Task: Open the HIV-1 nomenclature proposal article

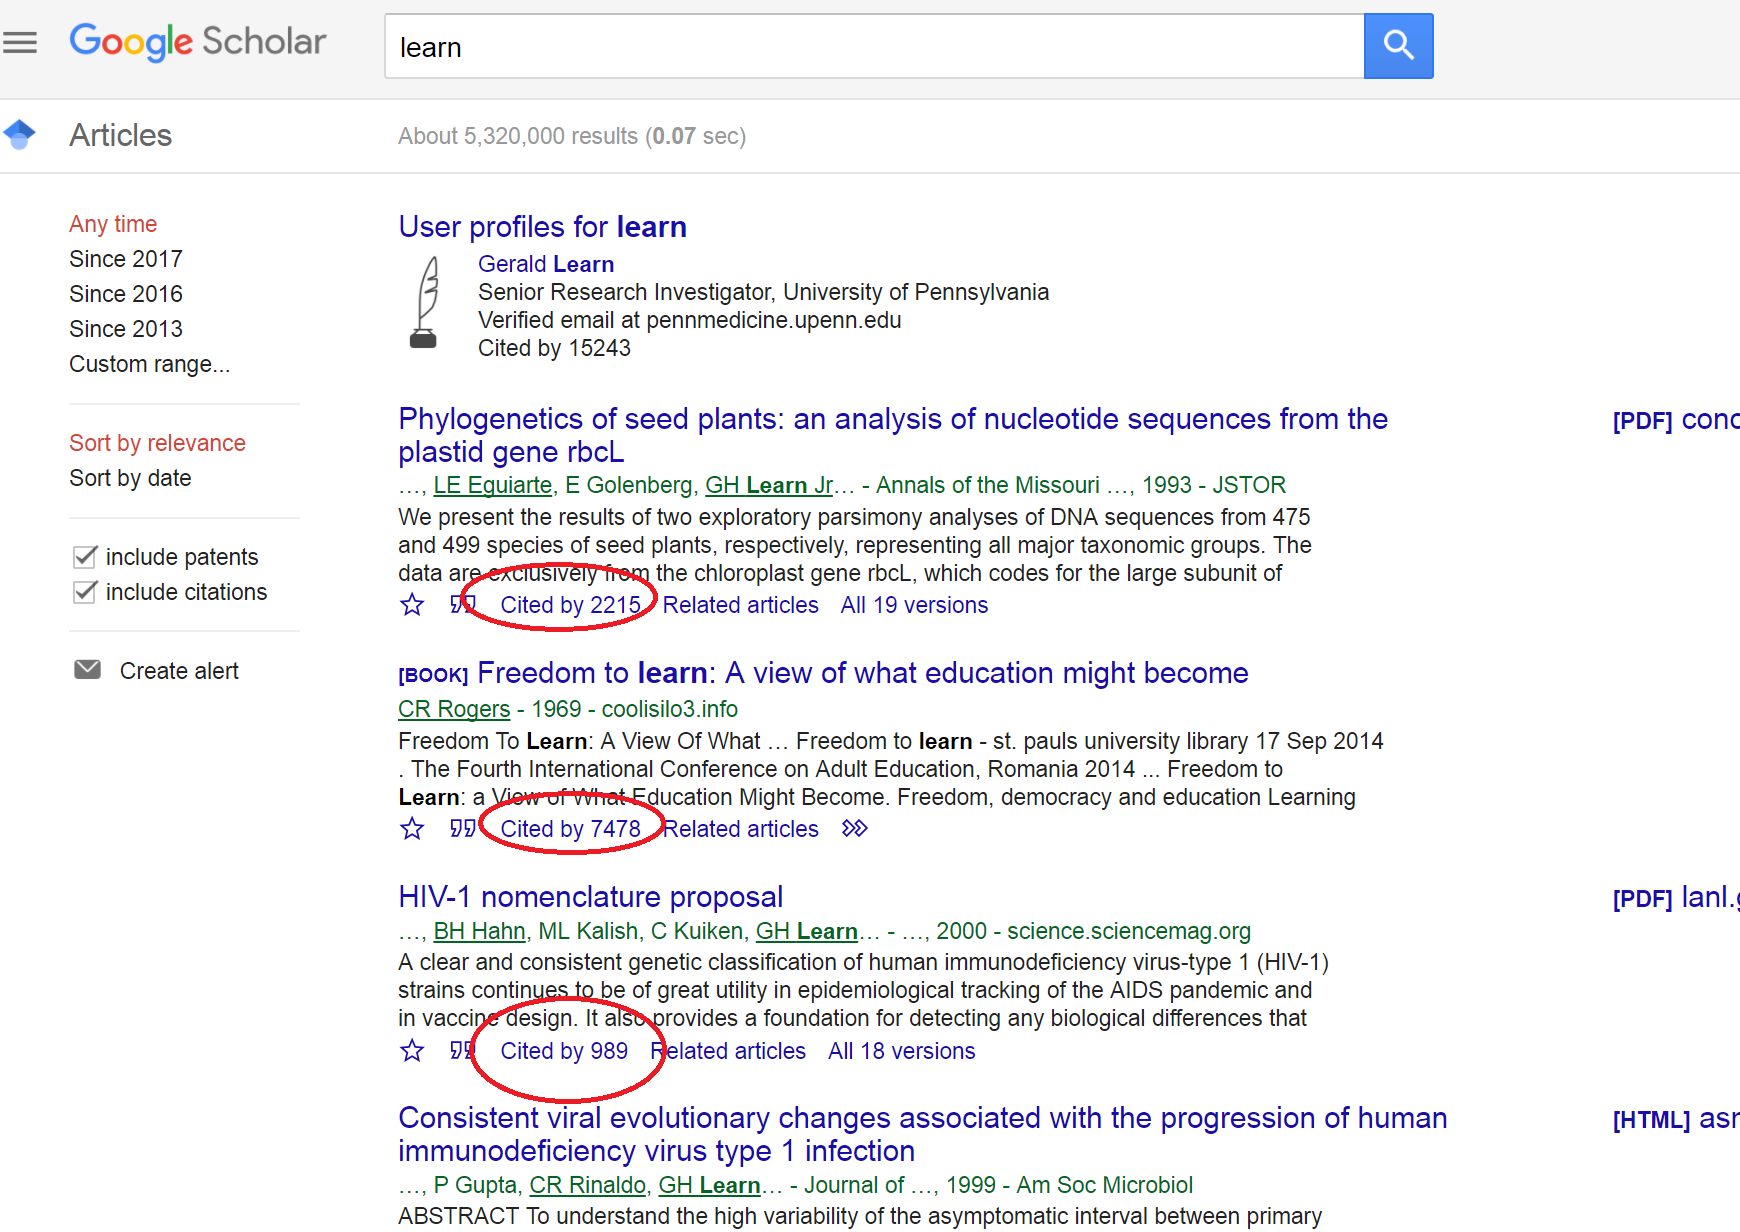Action: [x=590, y=897]
